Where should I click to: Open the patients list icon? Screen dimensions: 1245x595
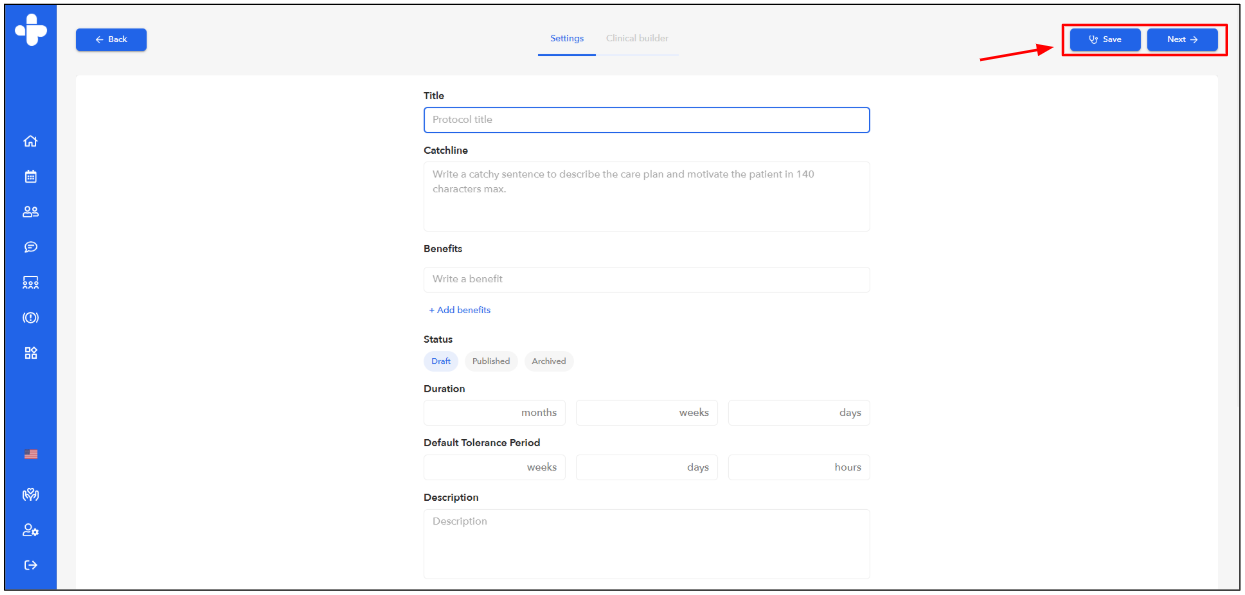31,212
